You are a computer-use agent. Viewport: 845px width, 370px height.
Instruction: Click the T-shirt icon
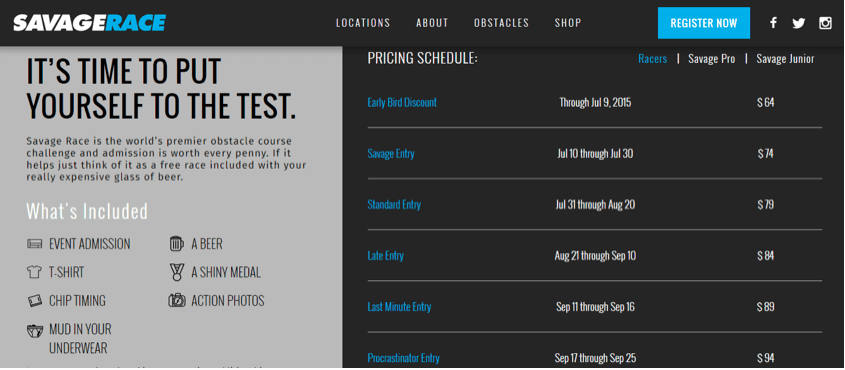coord(34,272)
